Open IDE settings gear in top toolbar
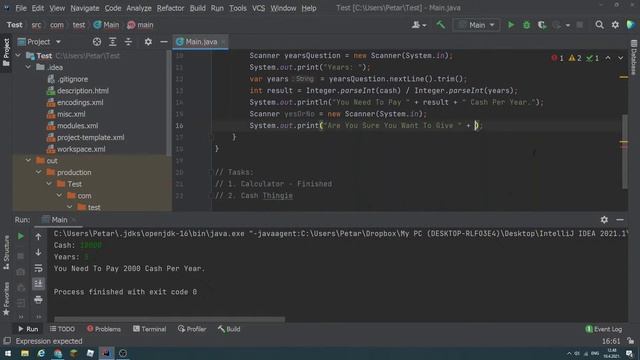Image resolution: width=640 pixels, height=360 pixels. tap(615, 25)
